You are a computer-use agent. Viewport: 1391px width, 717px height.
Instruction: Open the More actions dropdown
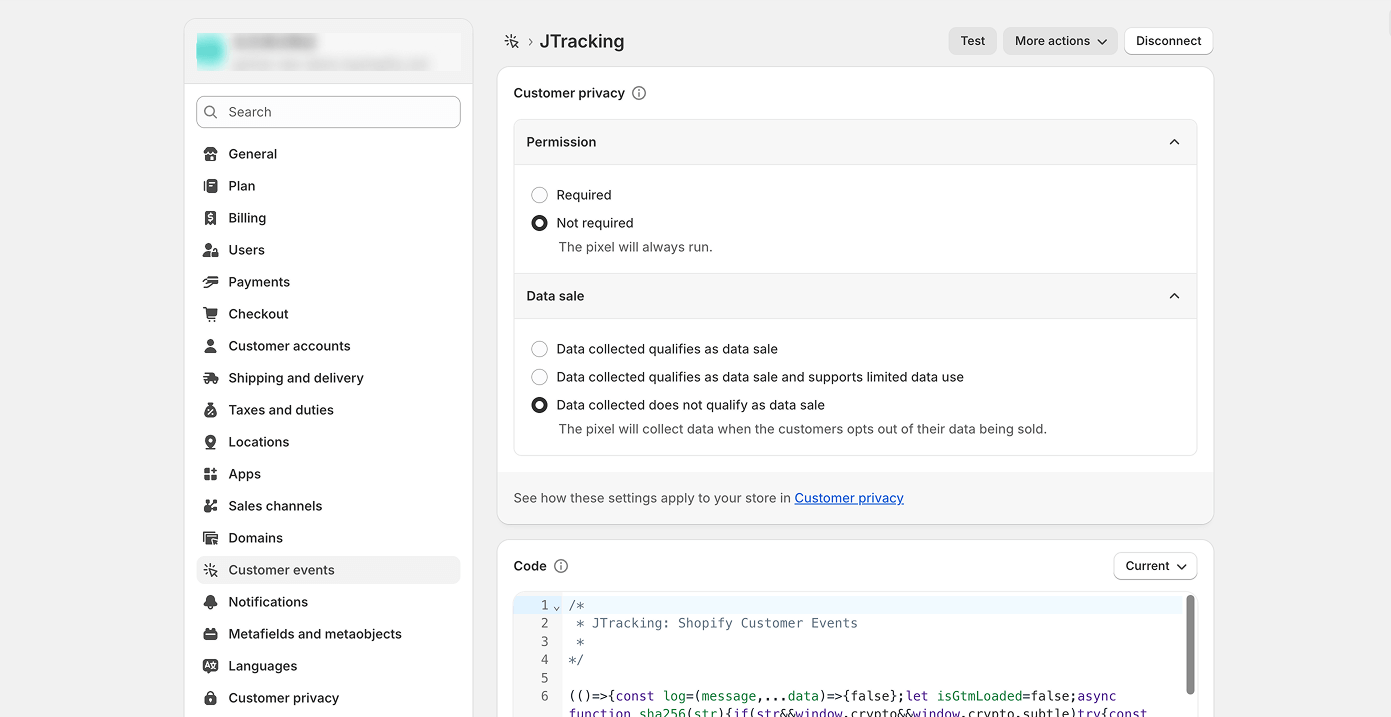[1060, 41]
